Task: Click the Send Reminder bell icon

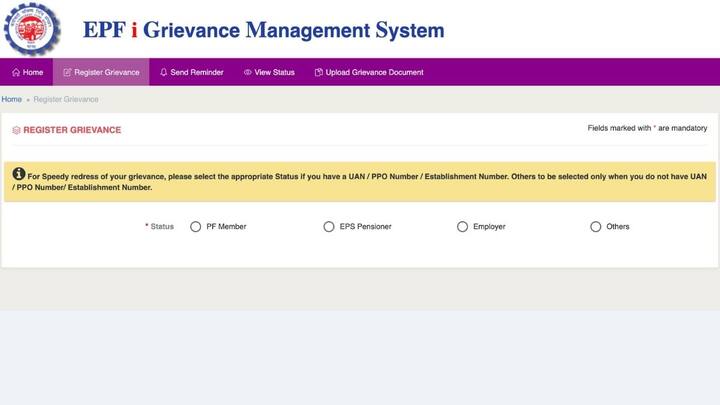Action: pyautogui.click(x=163, y=72)
